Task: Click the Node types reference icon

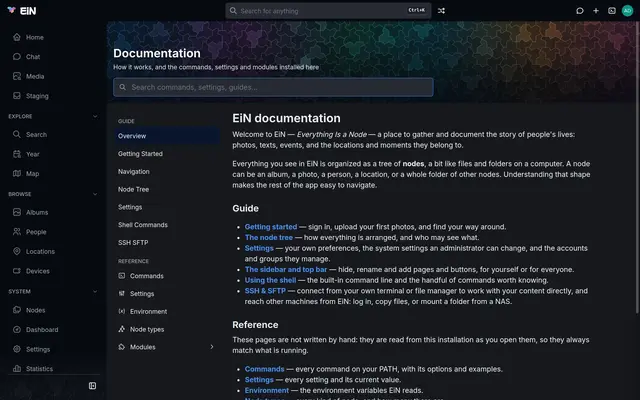Action: pos(122,329)
